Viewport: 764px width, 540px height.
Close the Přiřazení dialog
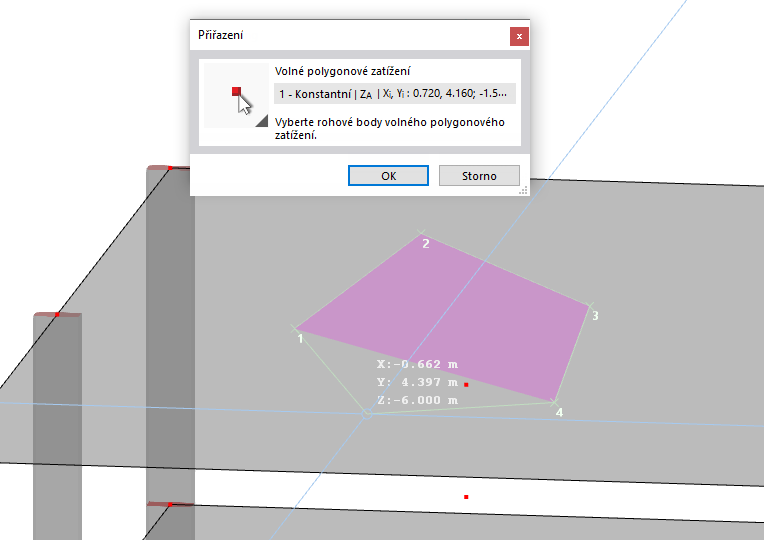pyautogui.click(x=519, y=37)
